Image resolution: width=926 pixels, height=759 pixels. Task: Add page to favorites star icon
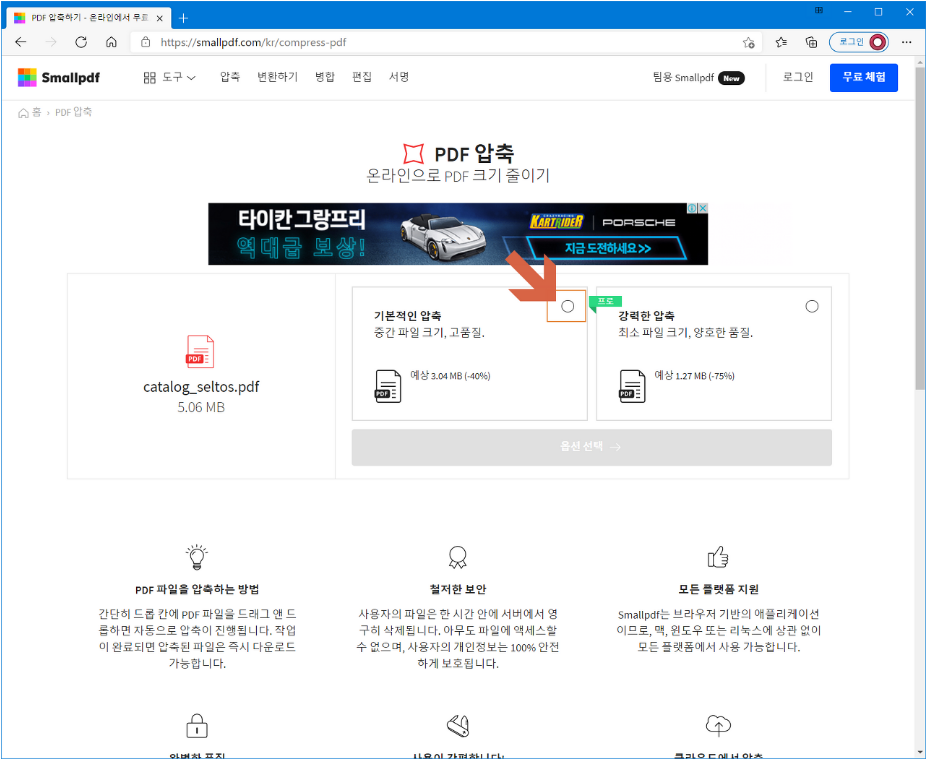tap(749, 42)
